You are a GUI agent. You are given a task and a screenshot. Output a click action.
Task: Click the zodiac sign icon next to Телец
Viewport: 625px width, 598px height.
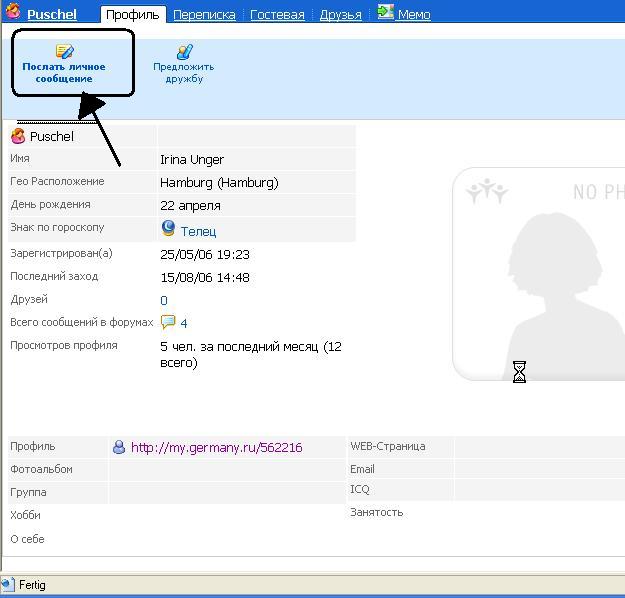(168, 229)
